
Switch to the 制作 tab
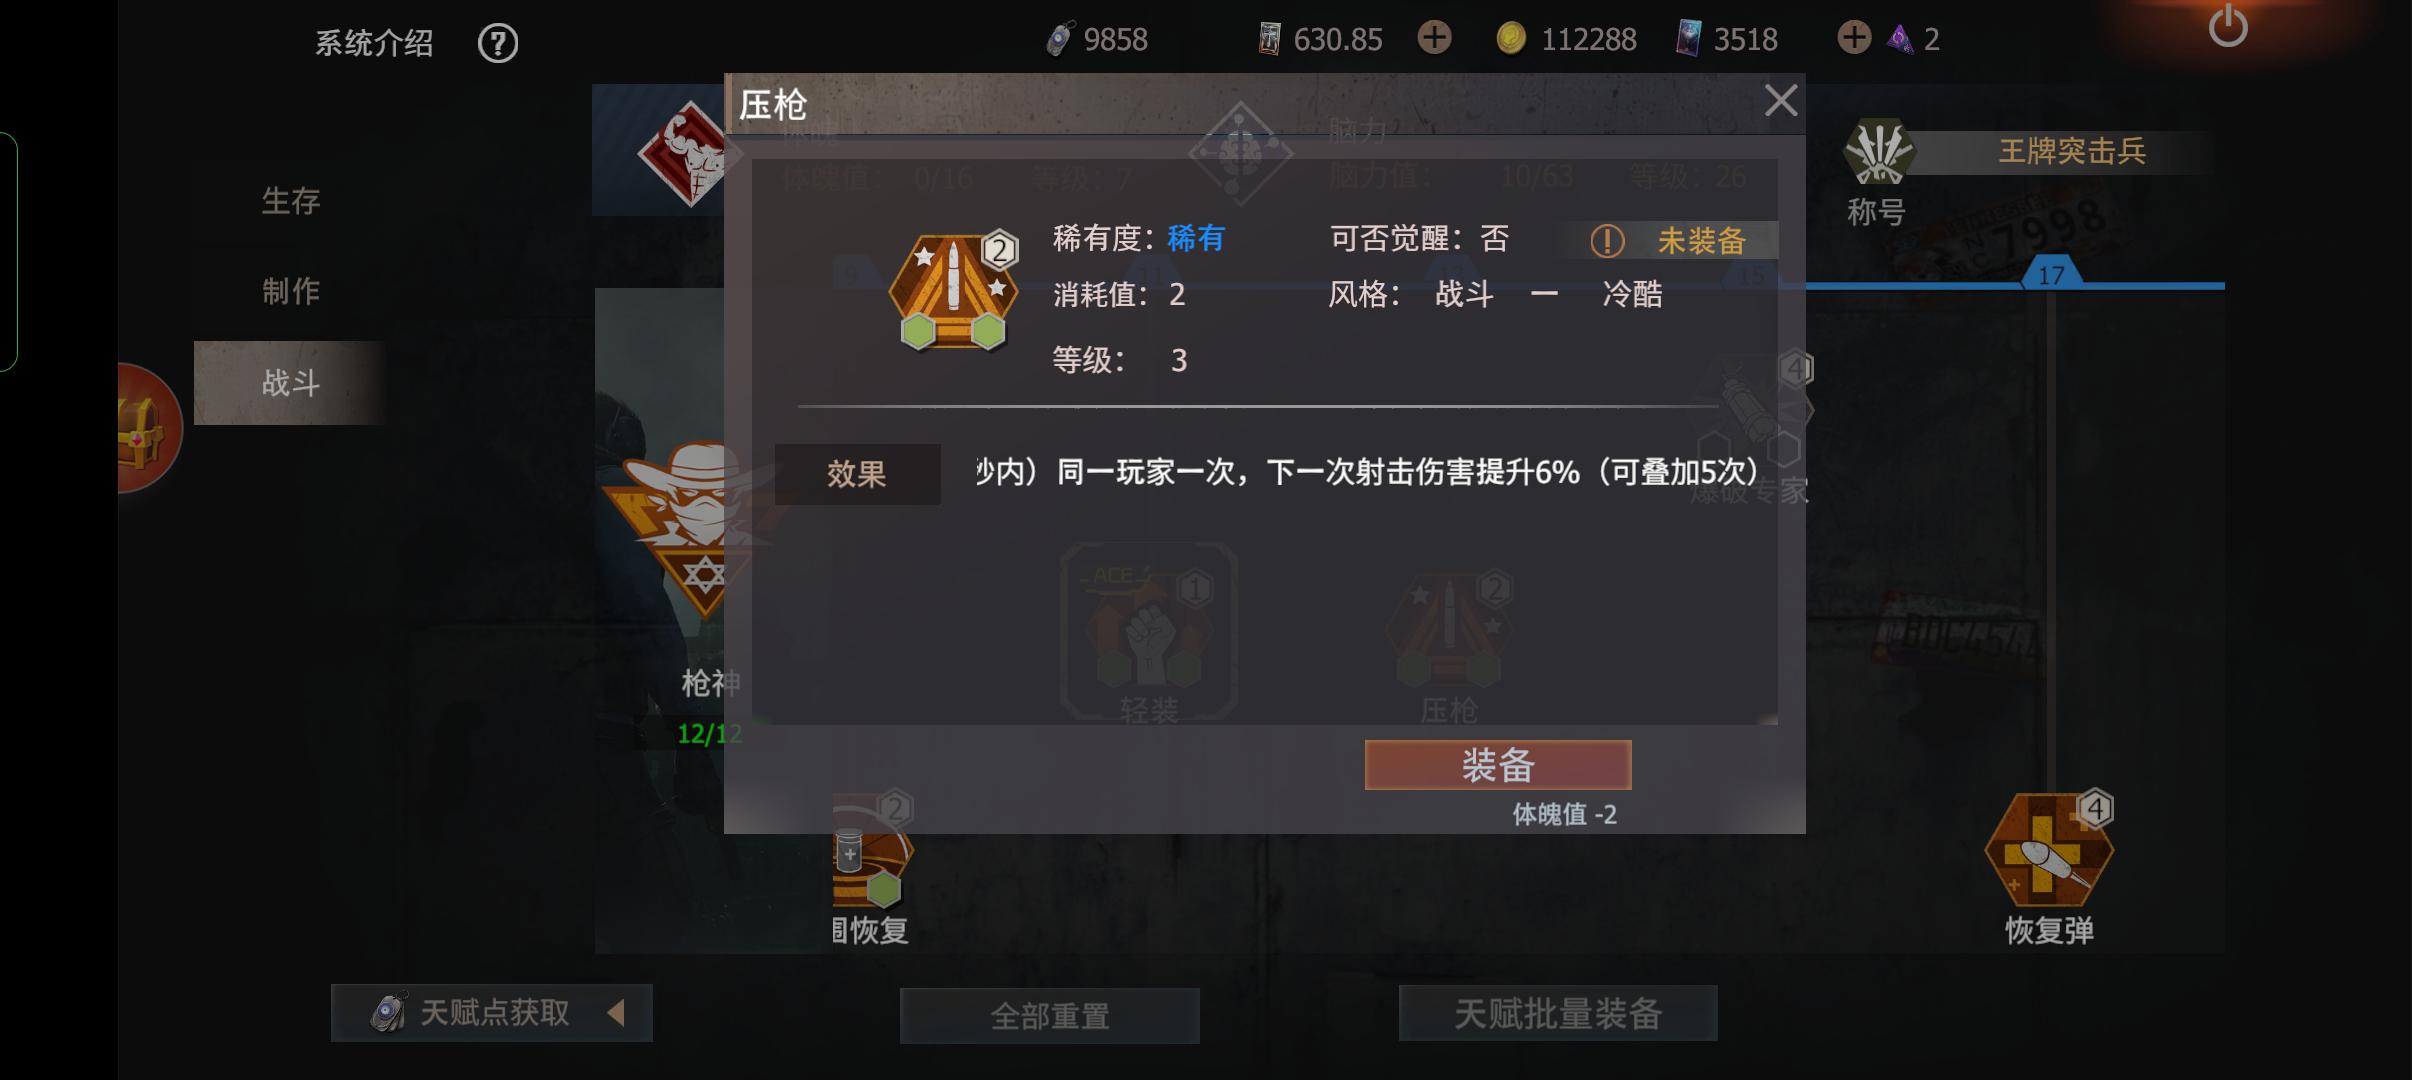point(291,291)
